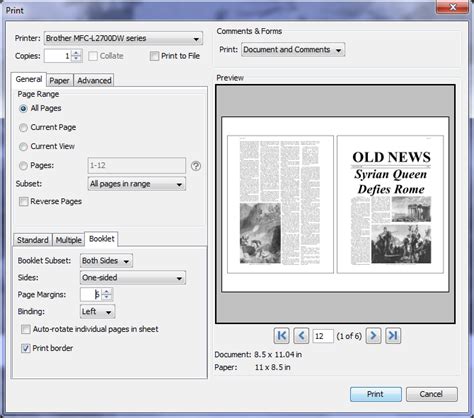Jump to last preview page
474x418 pixels.
[393, 335]
